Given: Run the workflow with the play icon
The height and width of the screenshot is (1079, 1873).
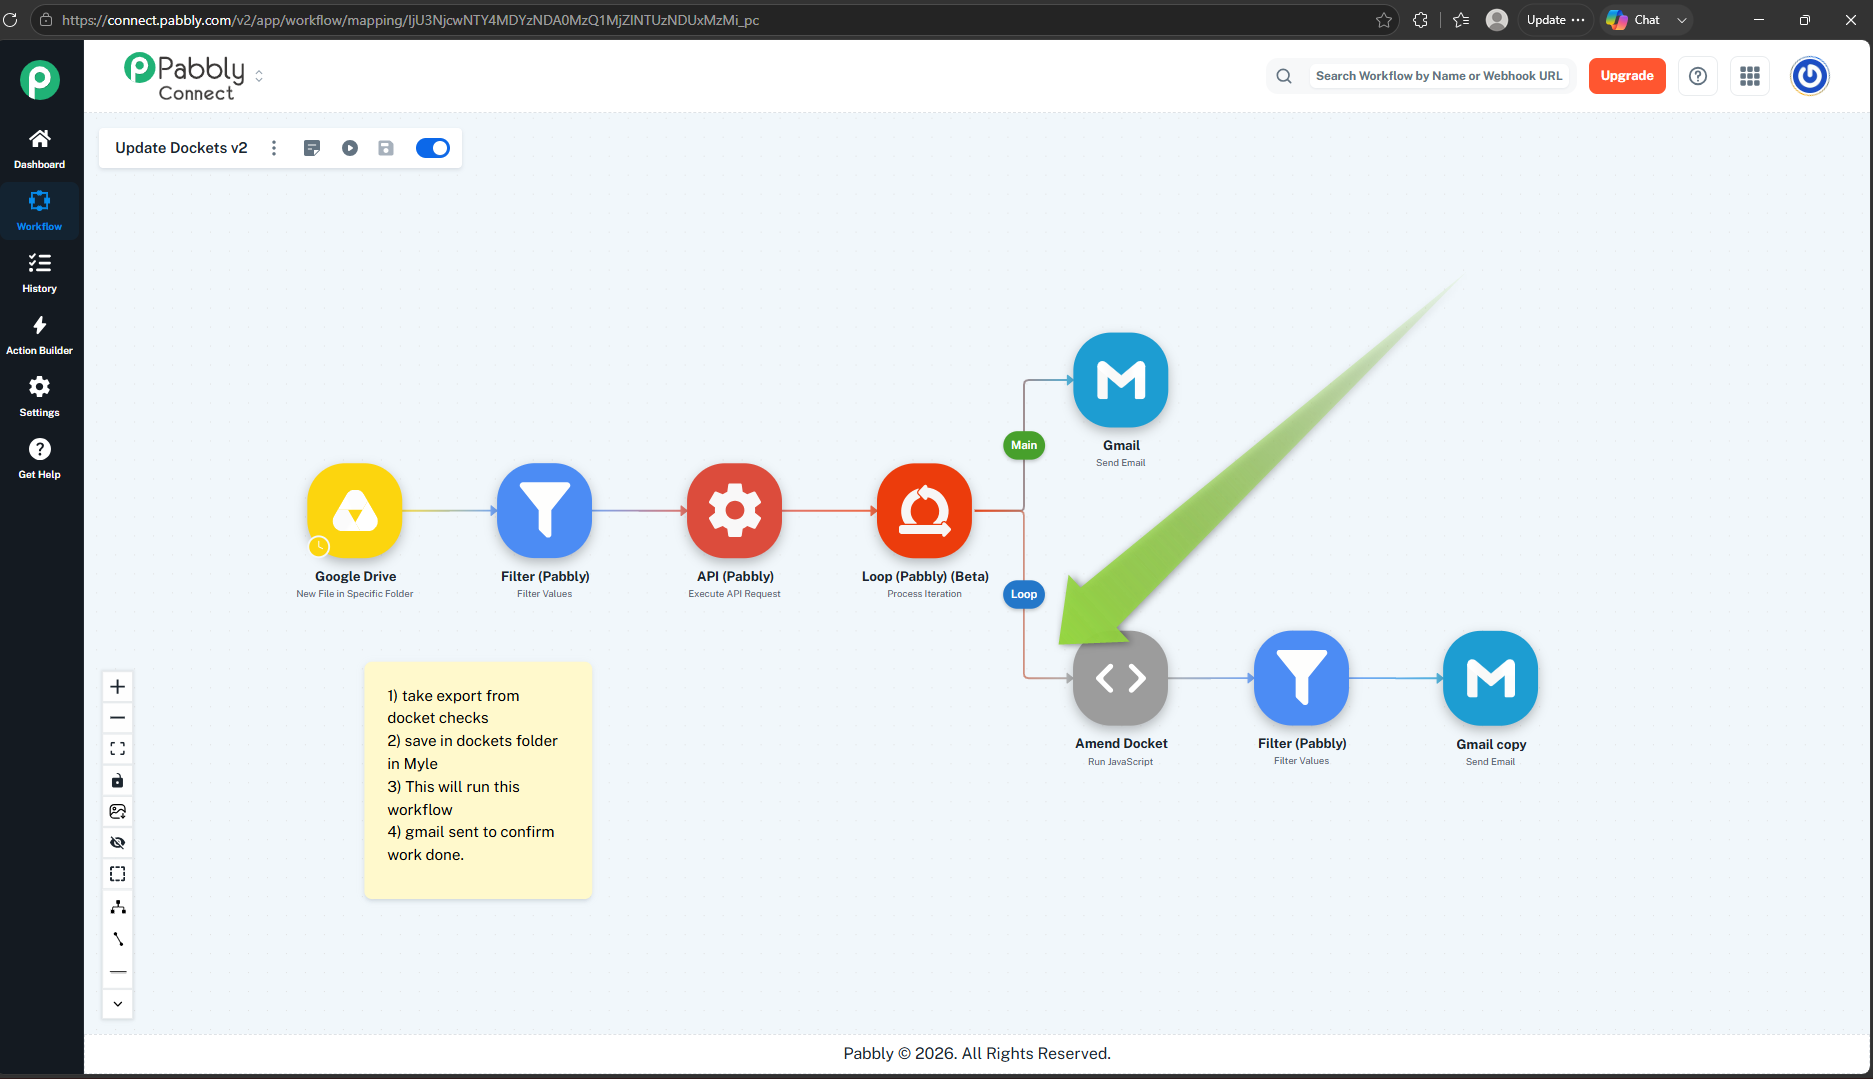Looking at the screenshot, I should coord(350,148).
